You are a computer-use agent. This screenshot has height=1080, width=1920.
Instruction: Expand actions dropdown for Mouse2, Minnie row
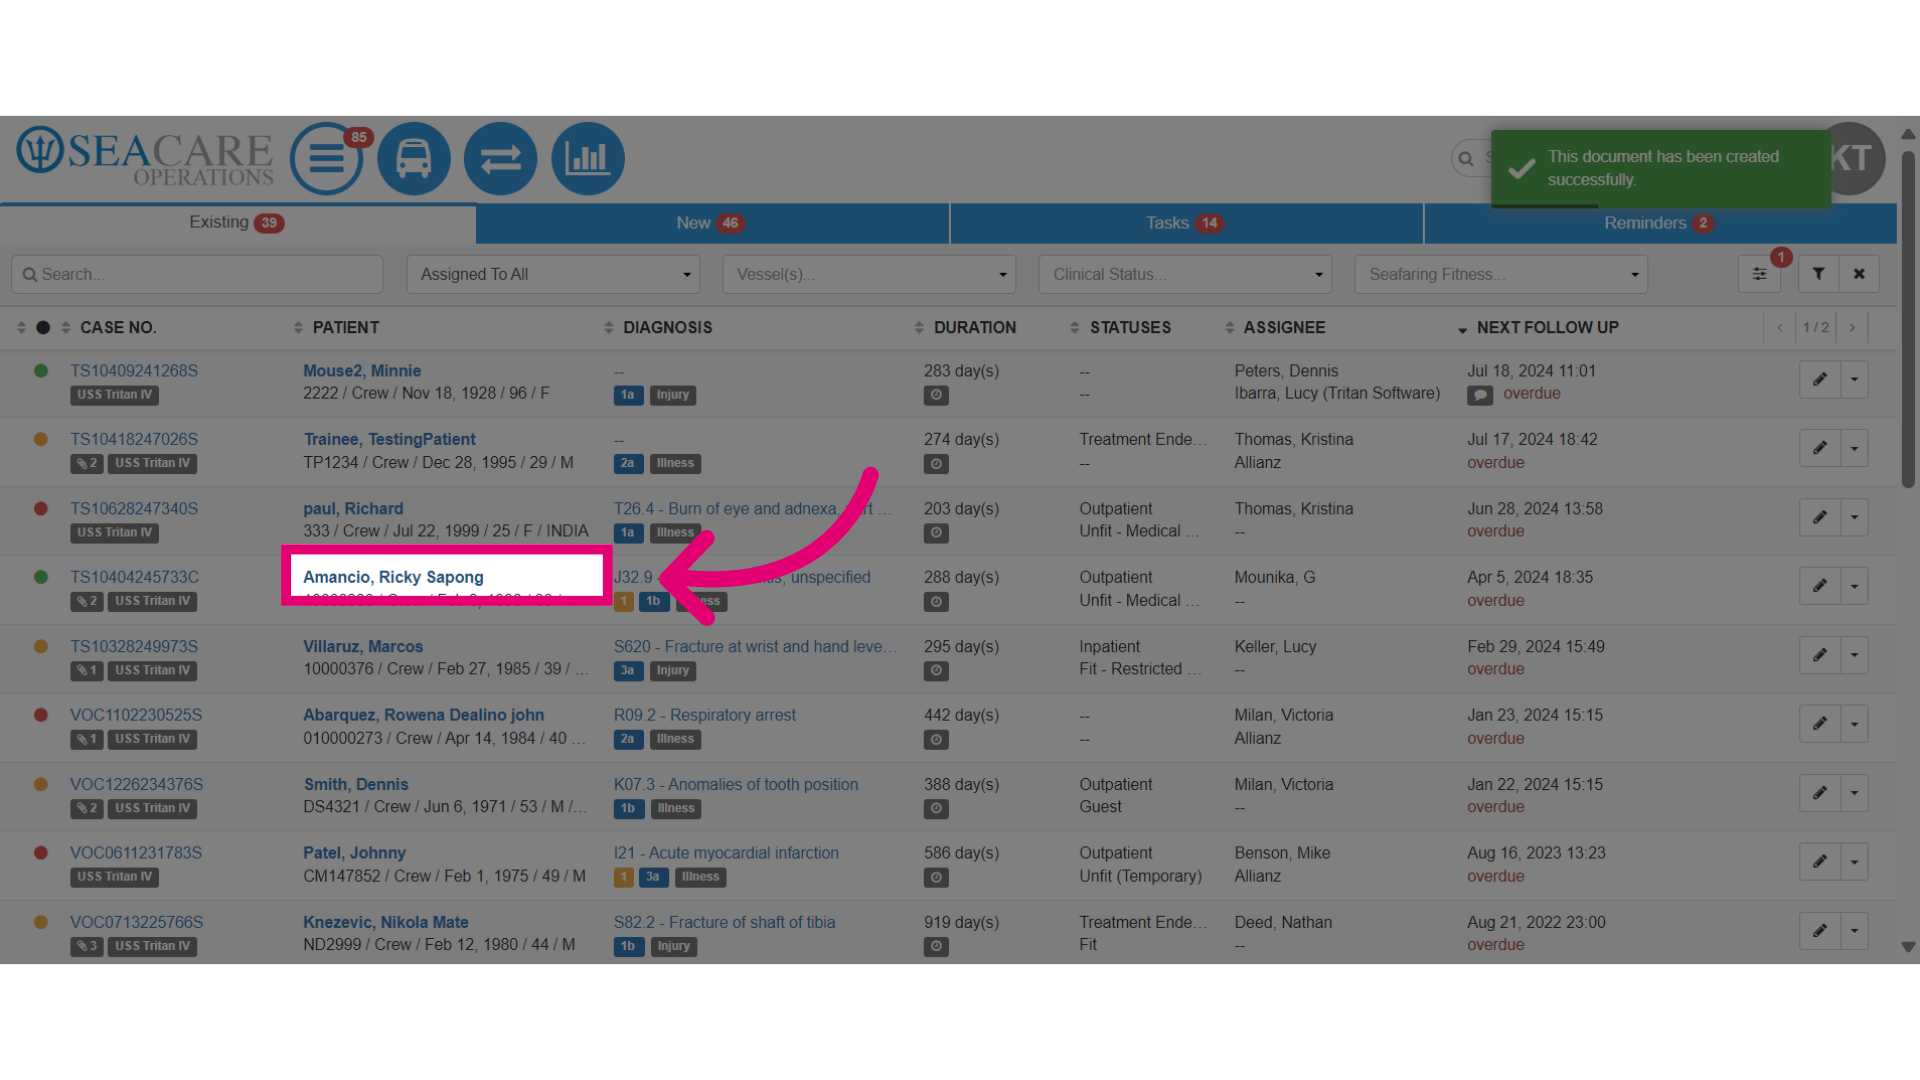pyautogui.click(x=1855, y=379)
